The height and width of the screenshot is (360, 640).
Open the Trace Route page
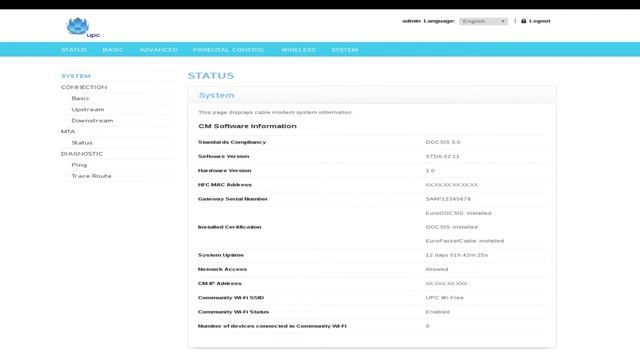(91, 176)
